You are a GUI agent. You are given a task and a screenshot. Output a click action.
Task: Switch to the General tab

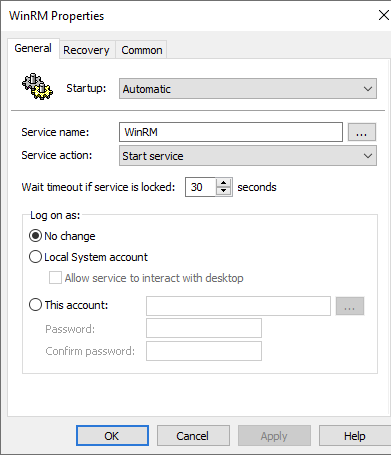[33, 48]
